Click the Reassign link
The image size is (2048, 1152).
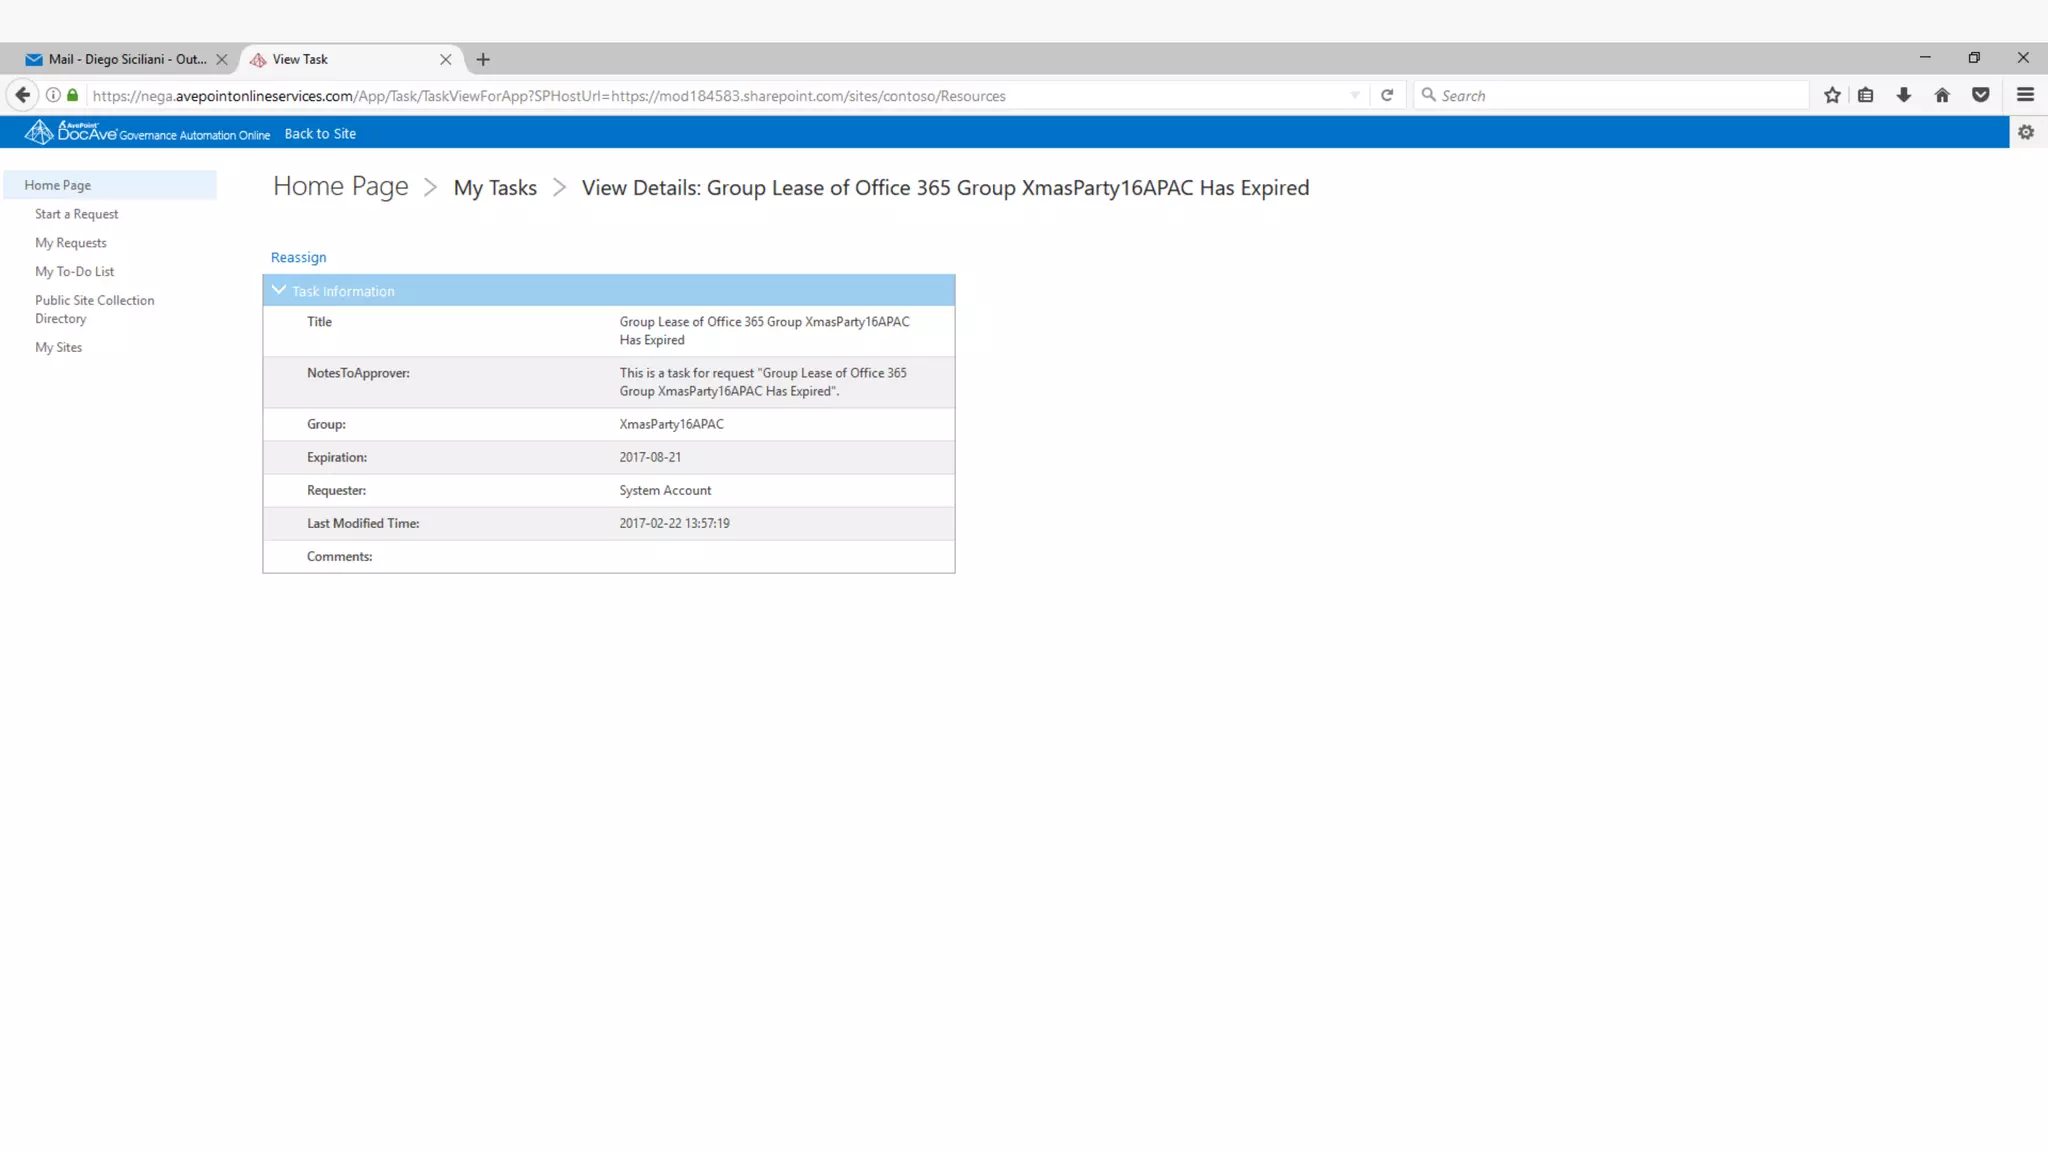tap(298, 257)
